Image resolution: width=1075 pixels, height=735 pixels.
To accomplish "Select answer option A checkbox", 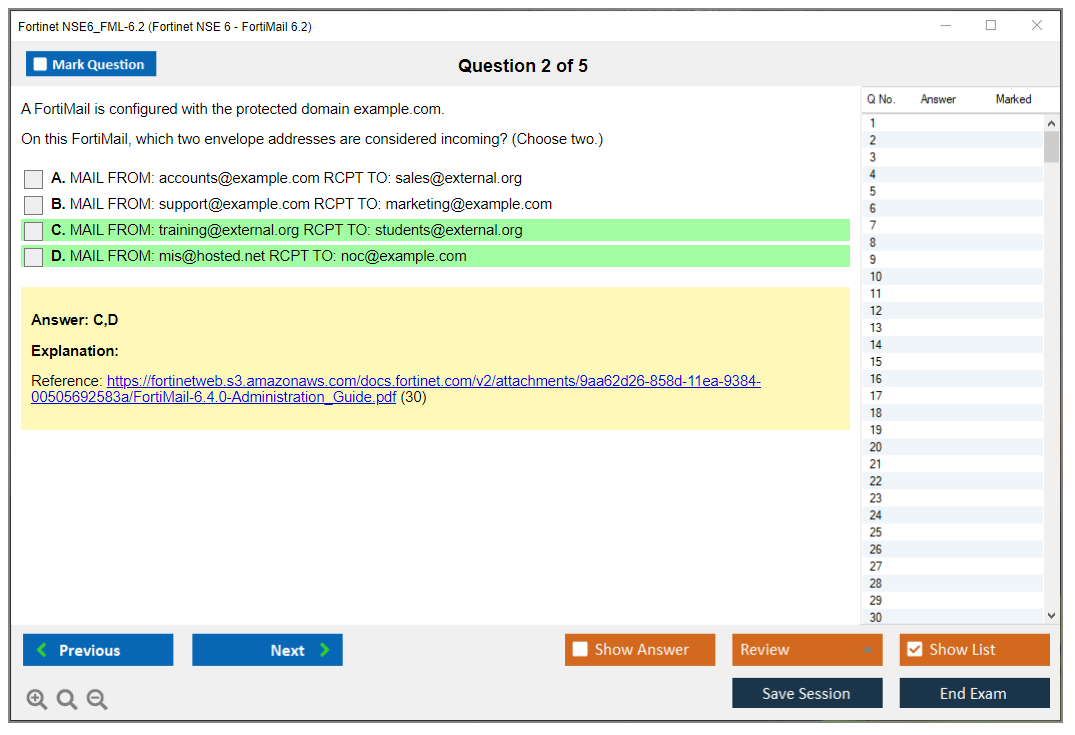I will click(x=34, y=179).
